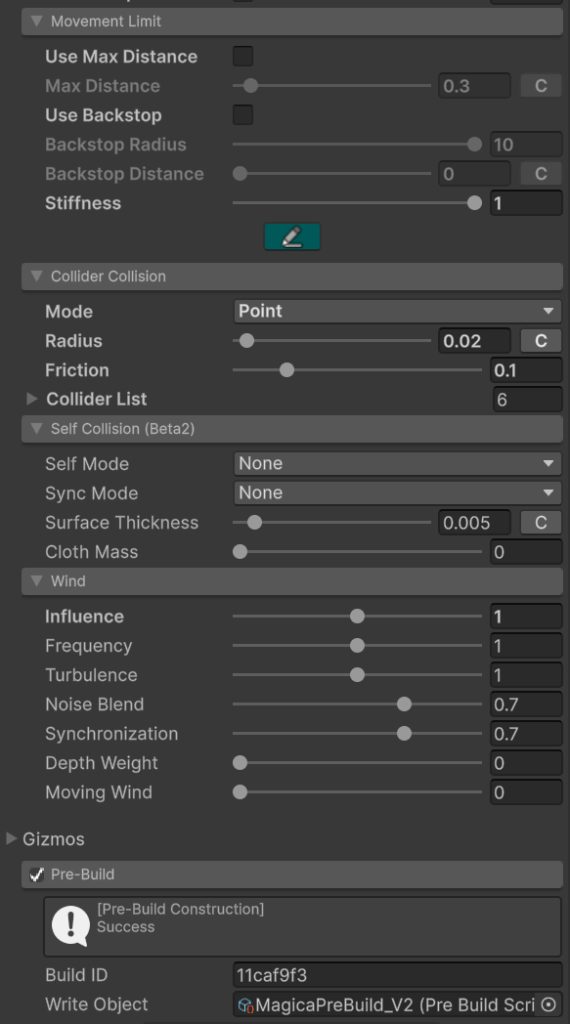Enable the Use Backstop checkbox
This screenshot has height=1024, width=570.
[243, 115]
